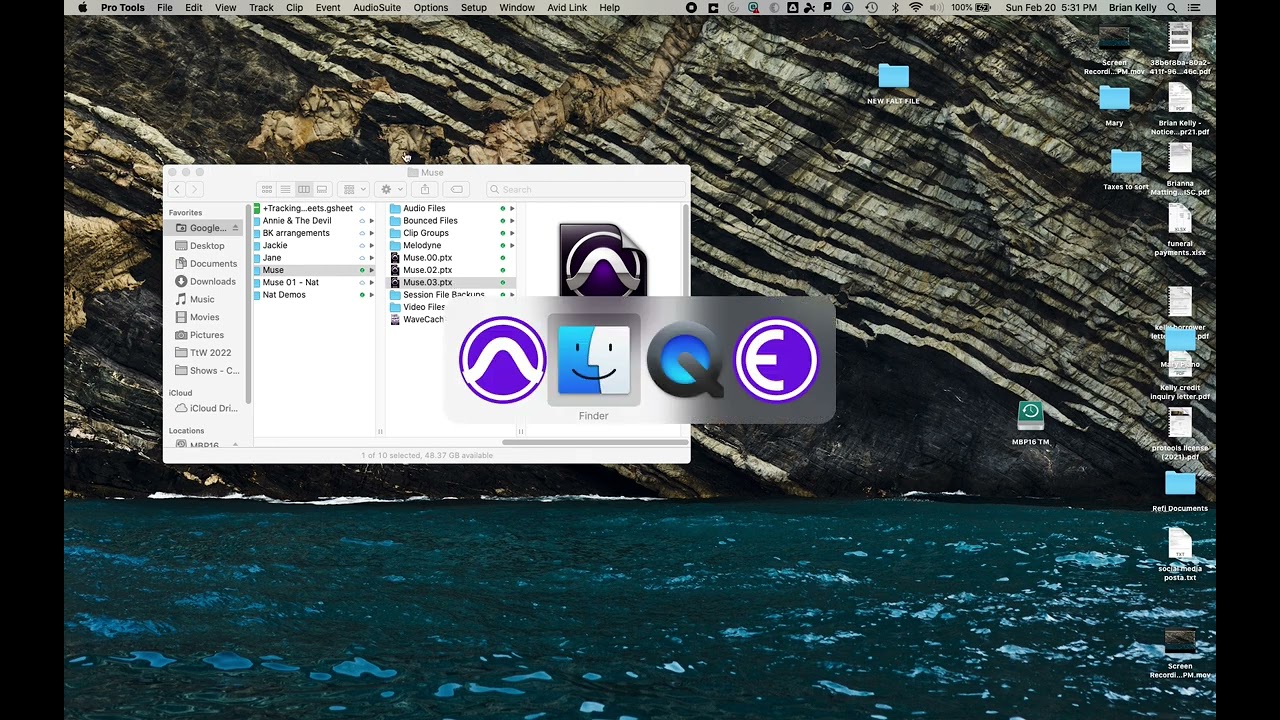This screenshot has width=1280, height=720.
Task: Click Brian Kelly user menu
Action: [x=1133, y=7]
